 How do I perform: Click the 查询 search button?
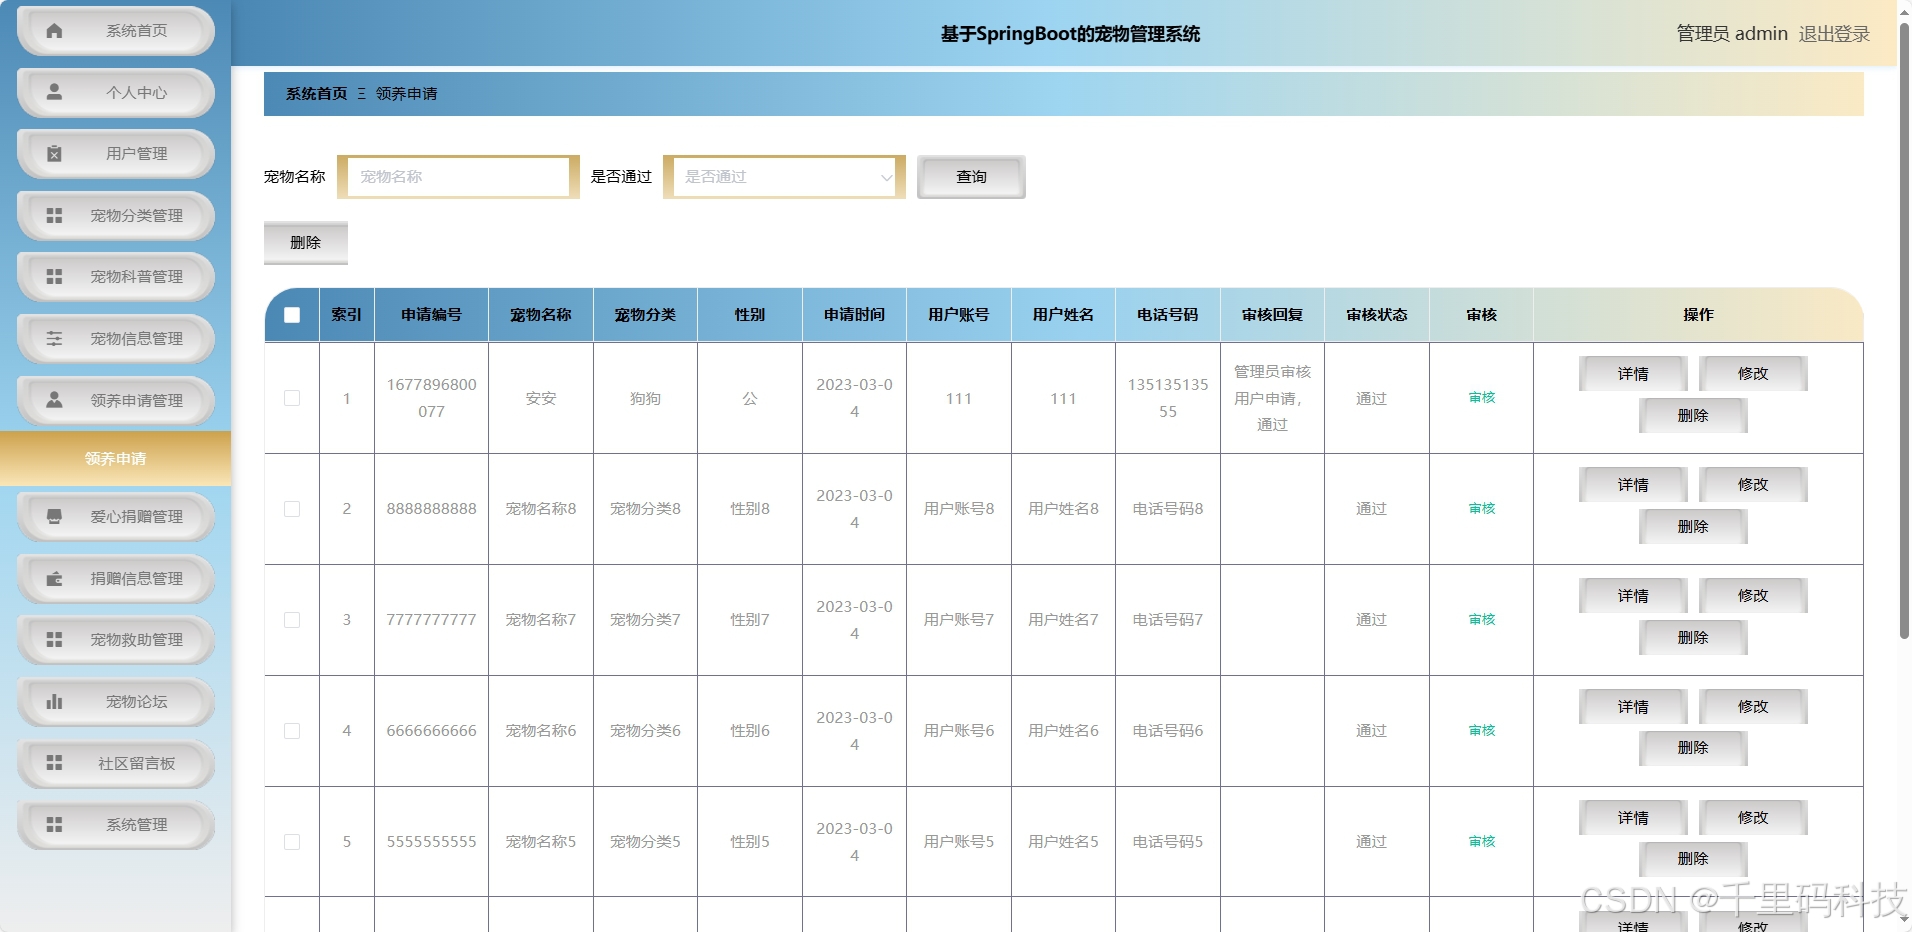[971, 177]
